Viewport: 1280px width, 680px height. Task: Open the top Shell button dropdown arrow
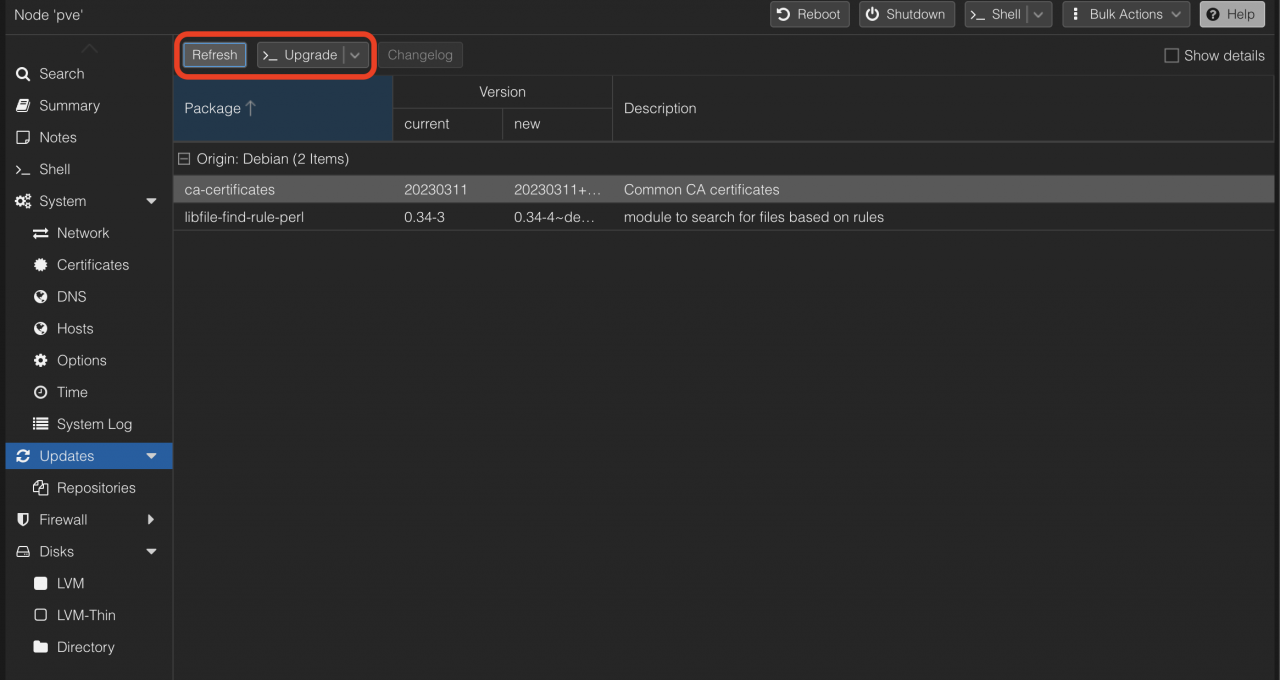(1039, 14)
